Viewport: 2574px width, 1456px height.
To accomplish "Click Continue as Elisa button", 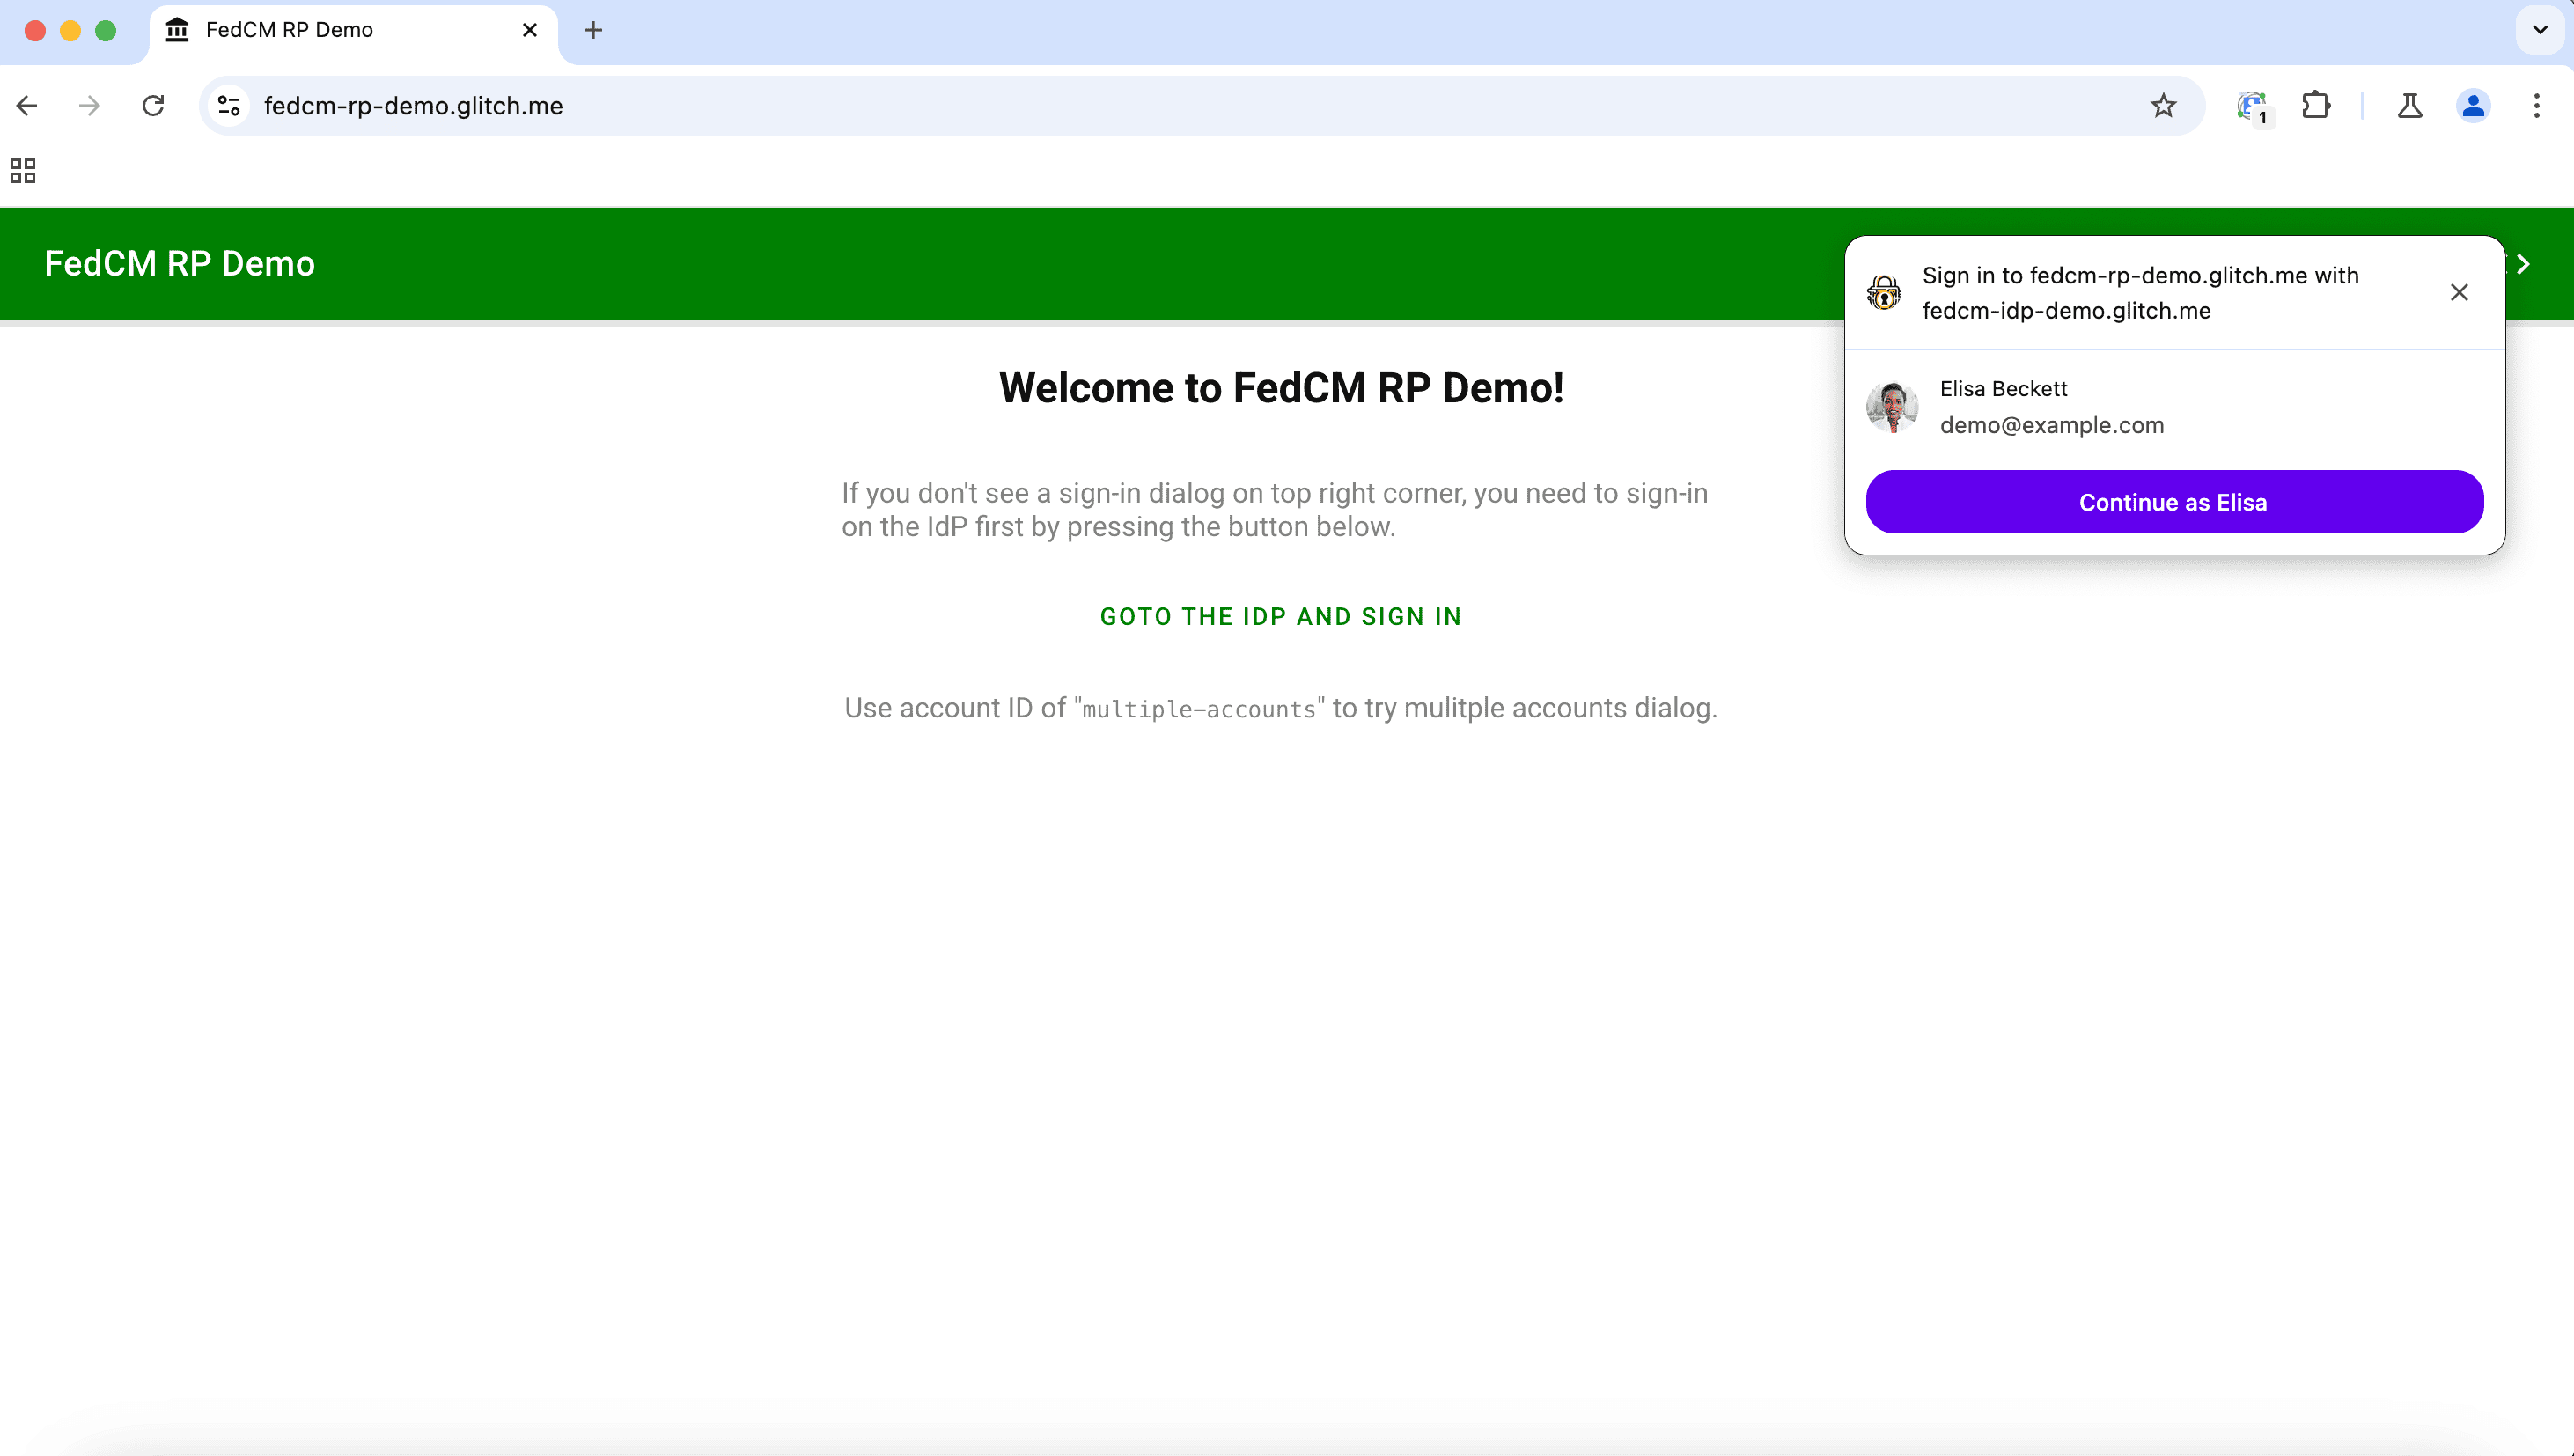I will click(x=2173, y=500).
